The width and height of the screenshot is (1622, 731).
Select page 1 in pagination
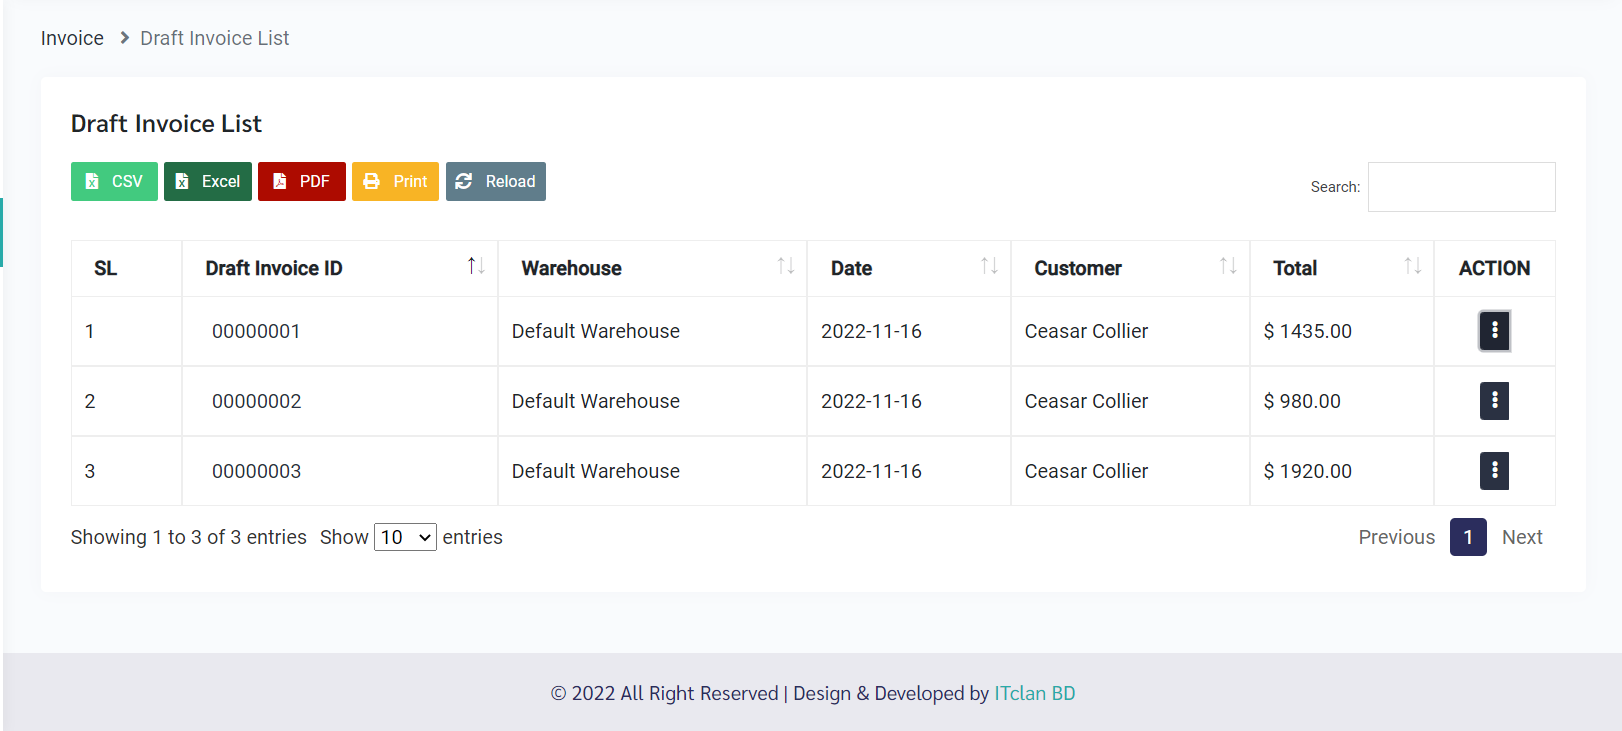[x=1468, y=537]
